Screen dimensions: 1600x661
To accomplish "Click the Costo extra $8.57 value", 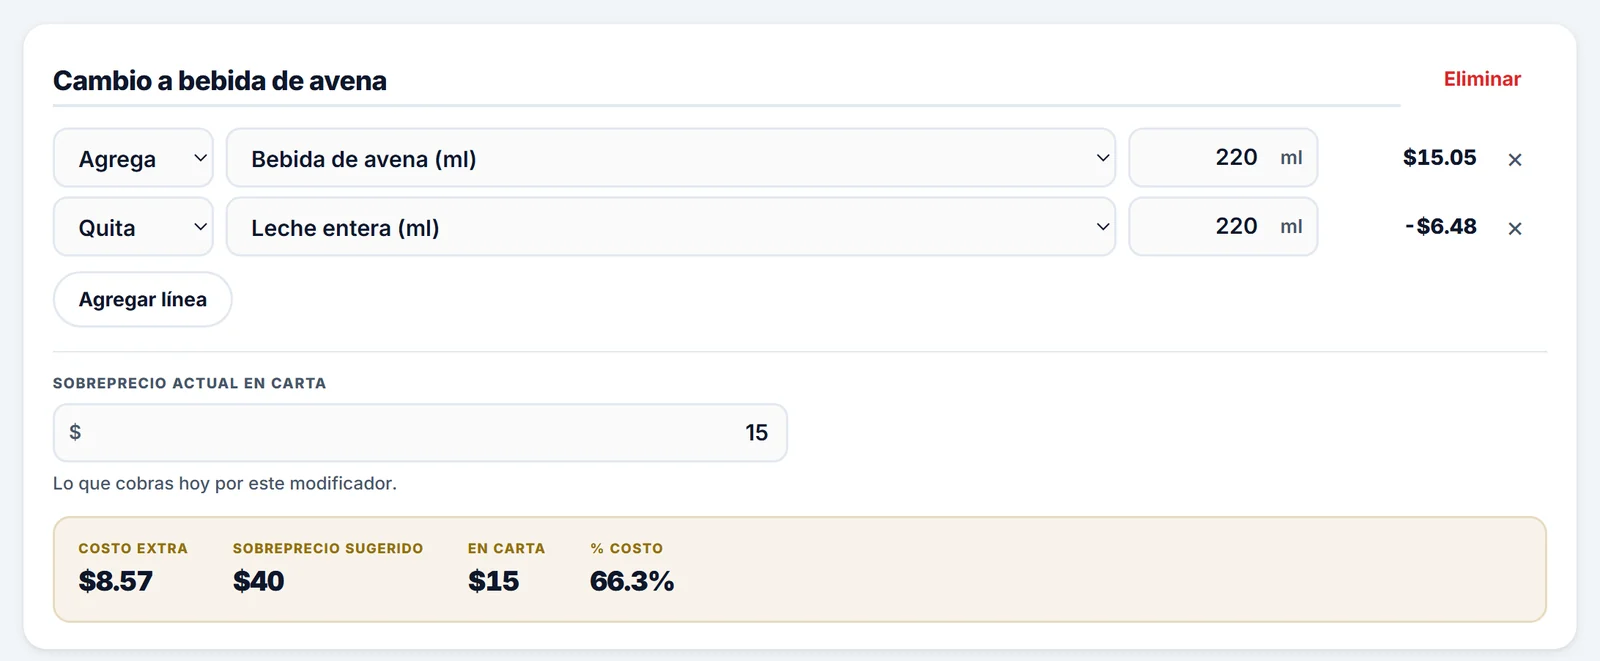I will pyautogui.click(x=116, y=581).
